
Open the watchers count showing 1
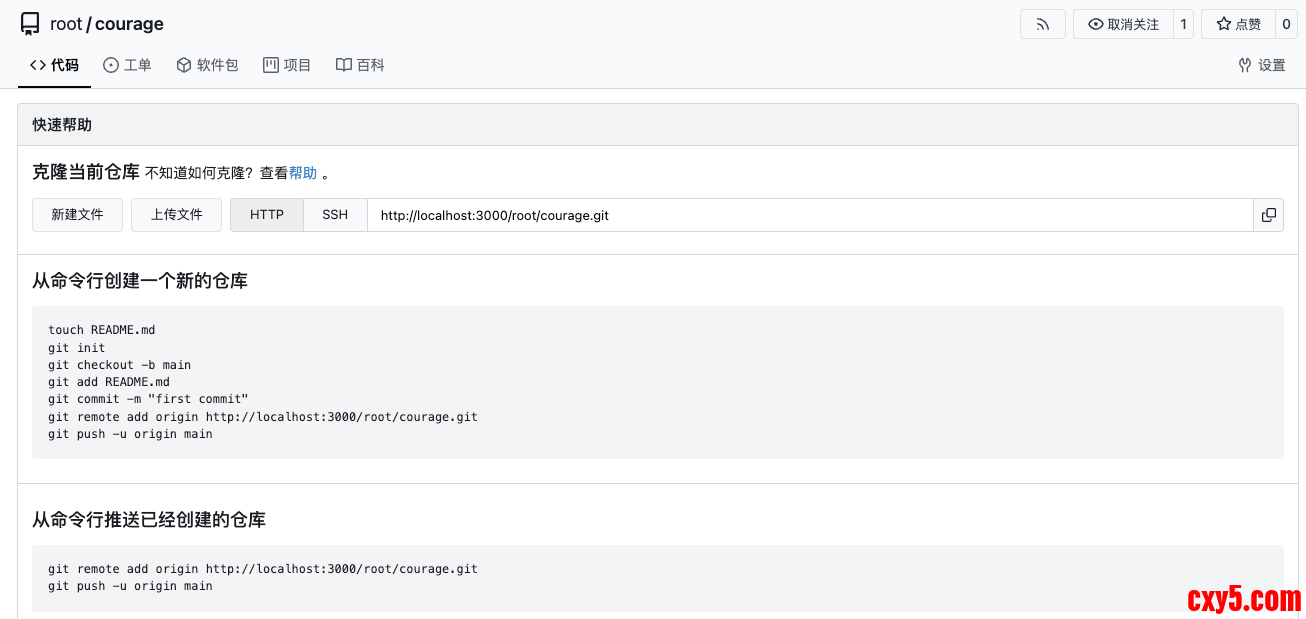click(x=1184, y=24)
